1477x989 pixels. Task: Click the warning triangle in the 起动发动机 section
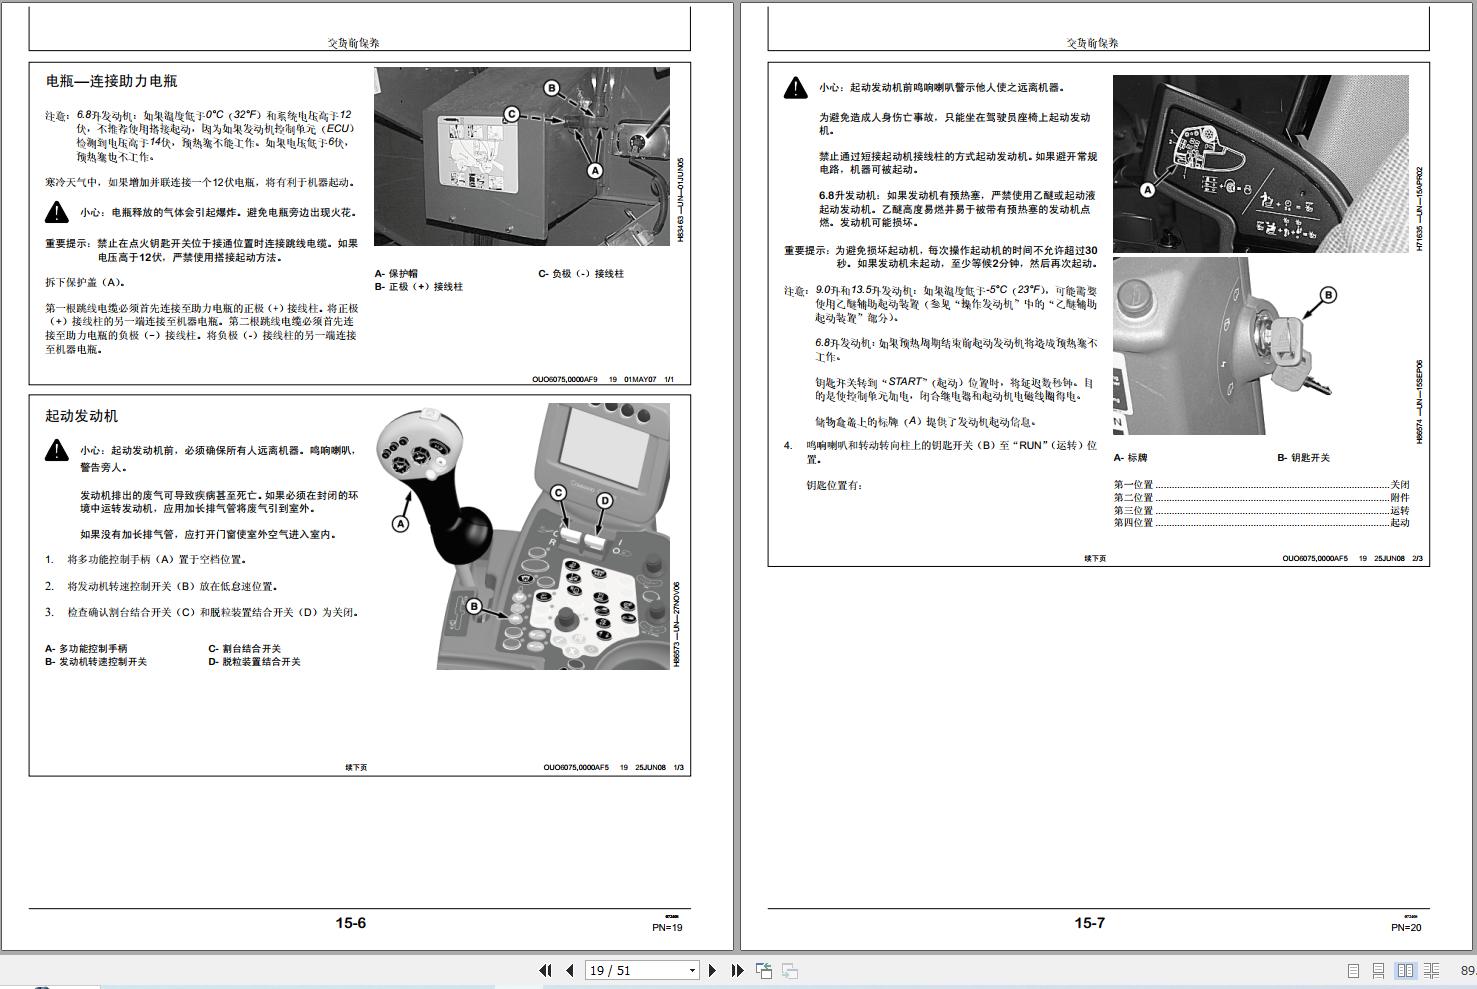point(57,451)
